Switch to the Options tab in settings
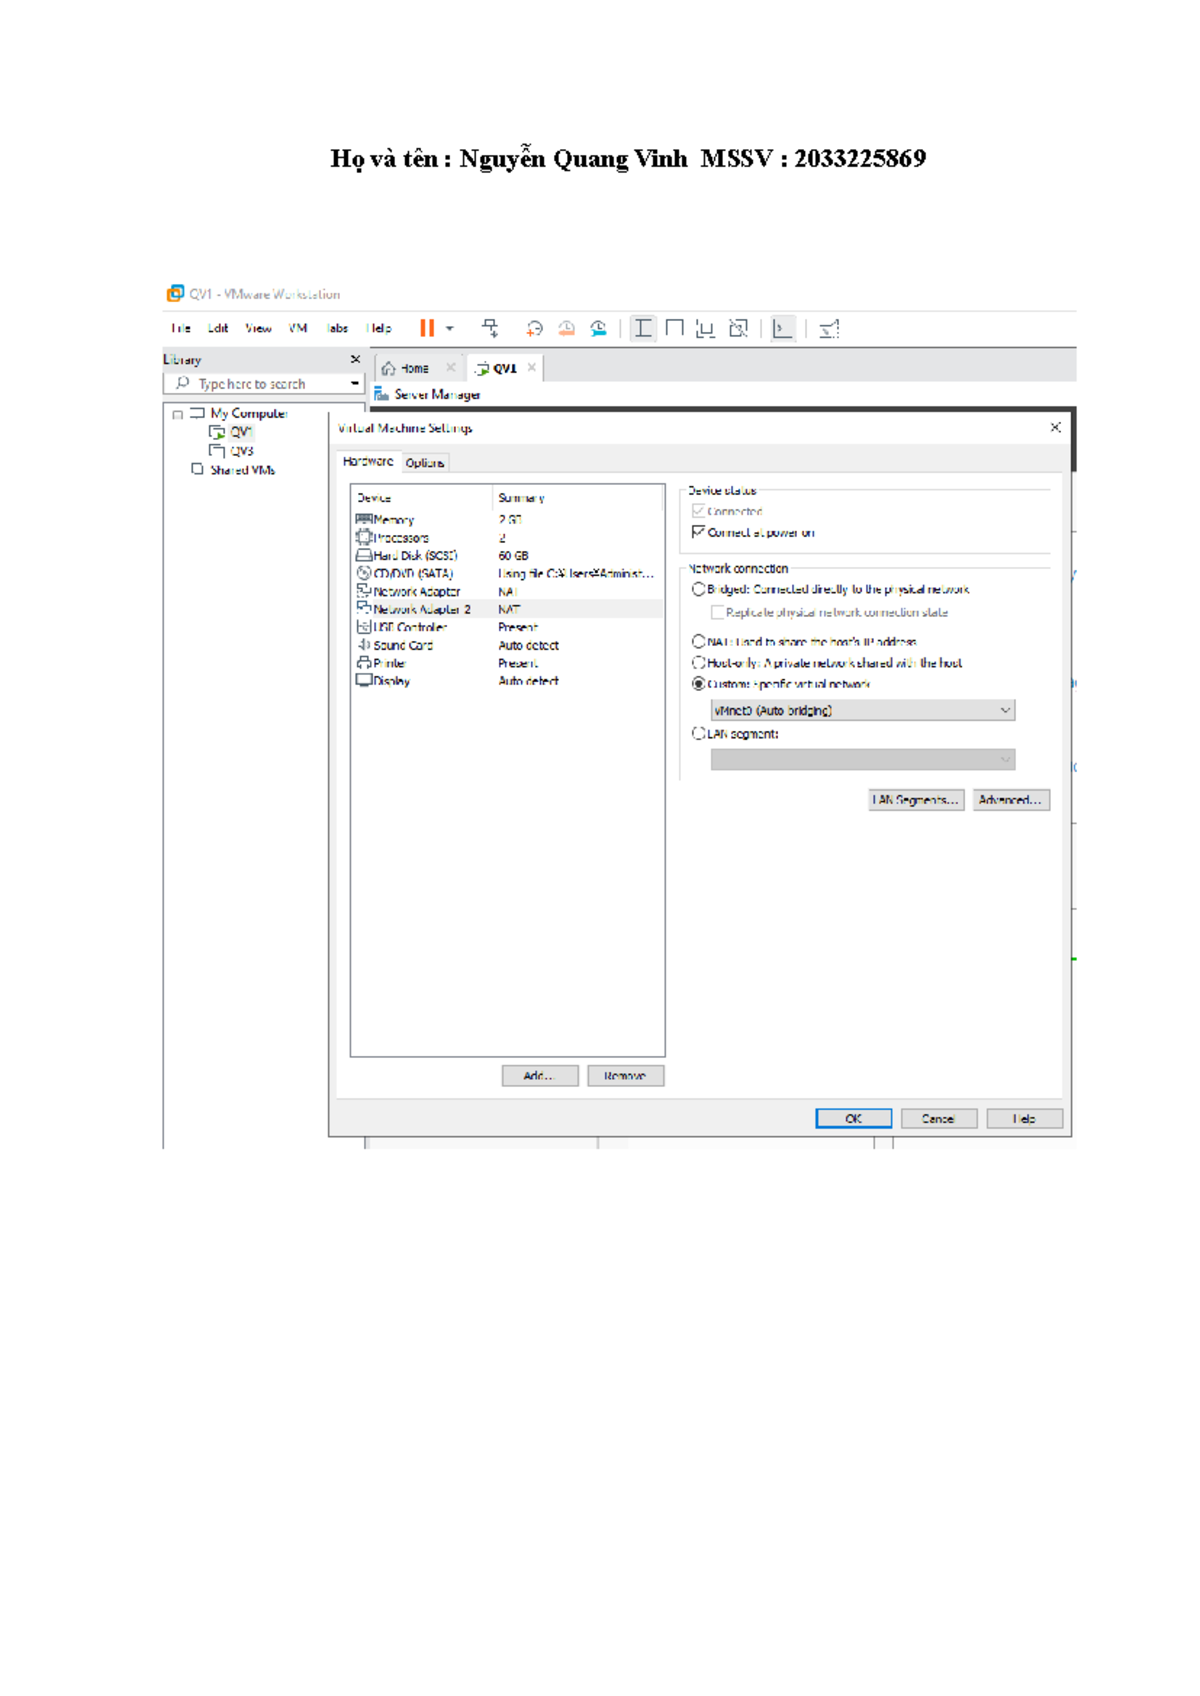The height and width of the screenshot is (1696, 1200). (x=425, y=463)
